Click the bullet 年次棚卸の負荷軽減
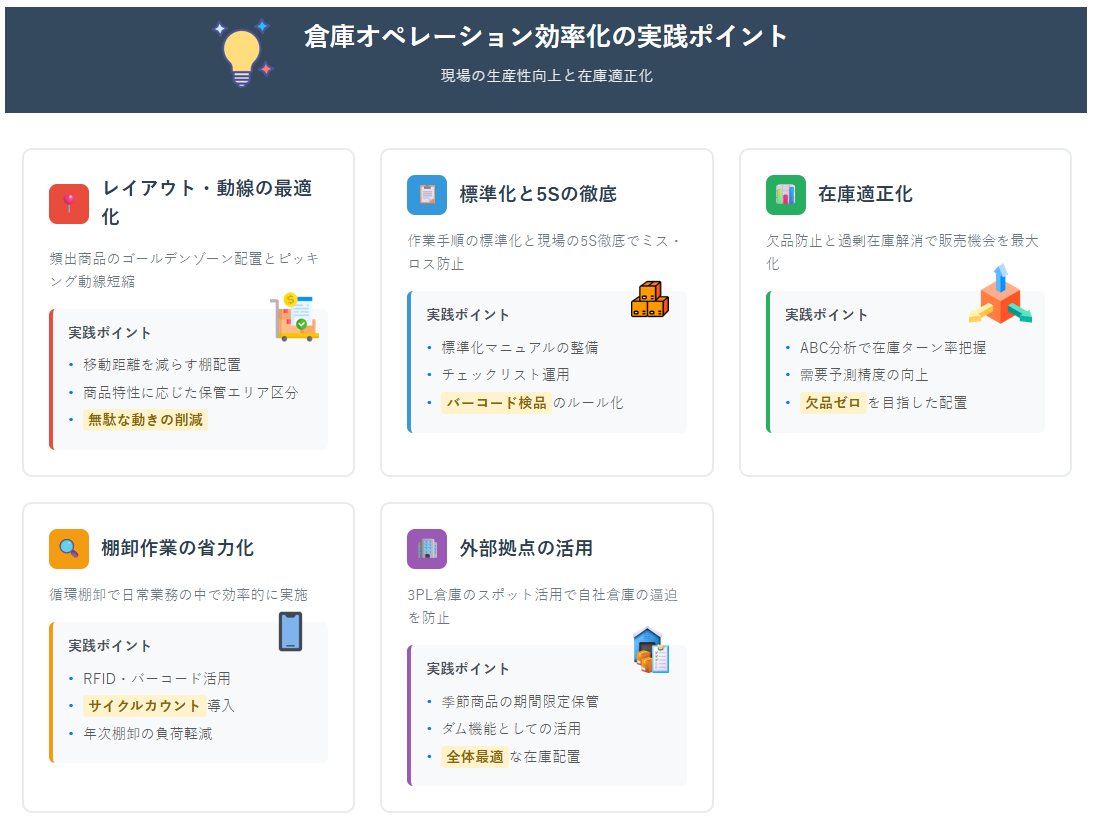This screenshot has width=1094, height=823. (x=147, y=734)
